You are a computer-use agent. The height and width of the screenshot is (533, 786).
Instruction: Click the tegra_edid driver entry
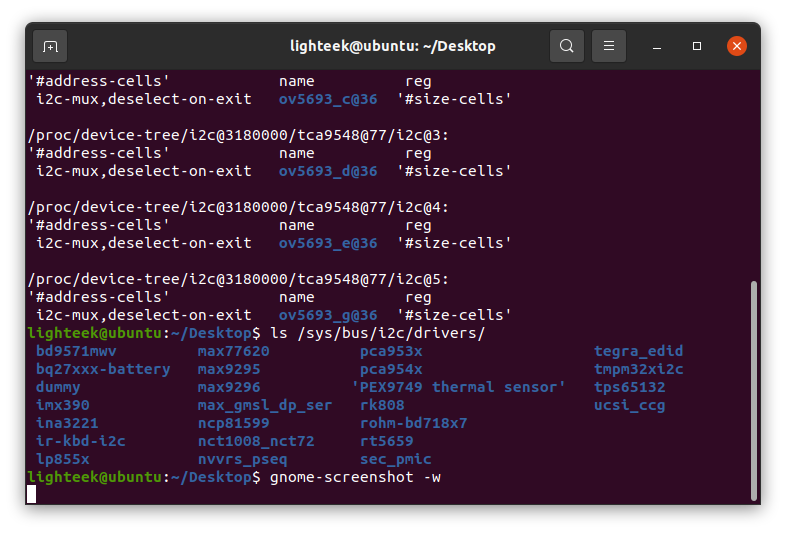click(x=638, y=351)
